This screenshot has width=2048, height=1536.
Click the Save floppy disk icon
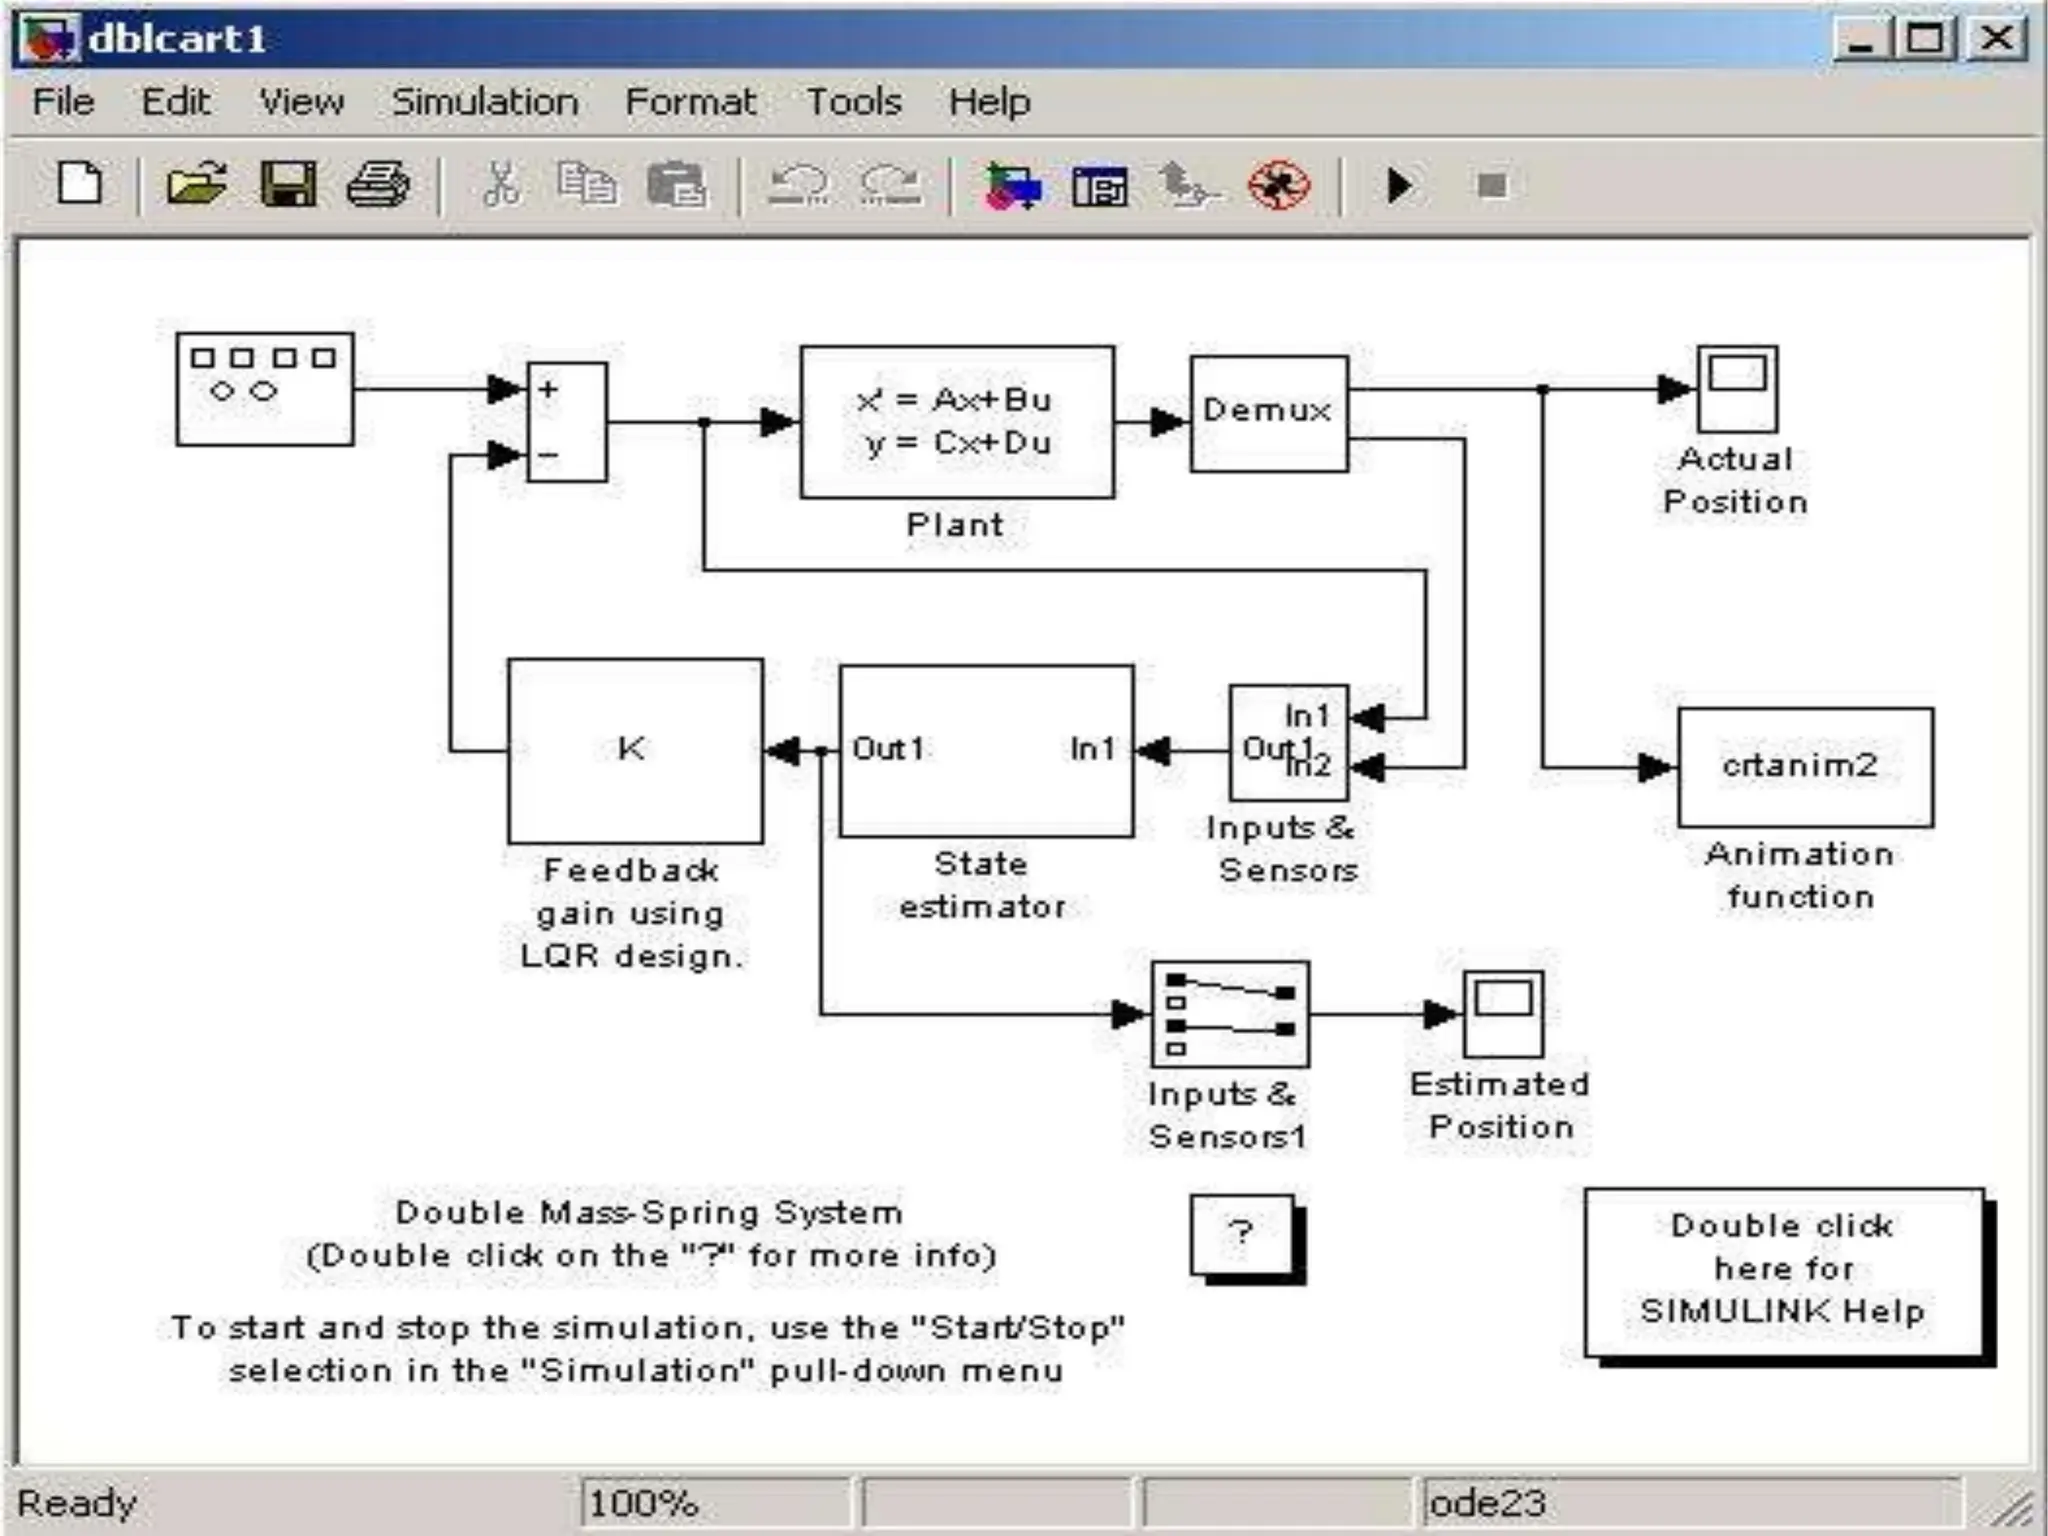point(288,185)
